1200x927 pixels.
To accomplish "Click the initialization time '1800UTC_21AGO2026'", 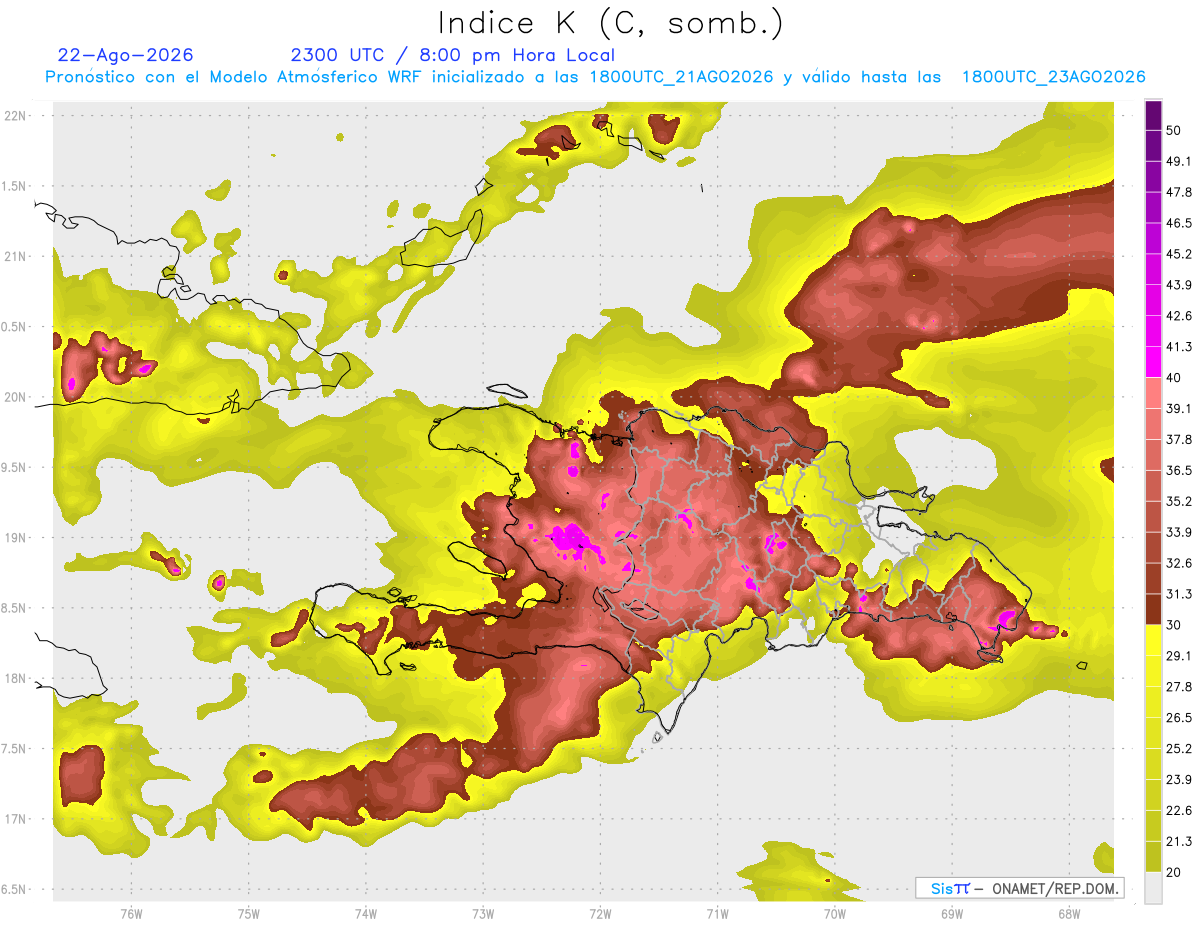I will [x=682, y=77].
